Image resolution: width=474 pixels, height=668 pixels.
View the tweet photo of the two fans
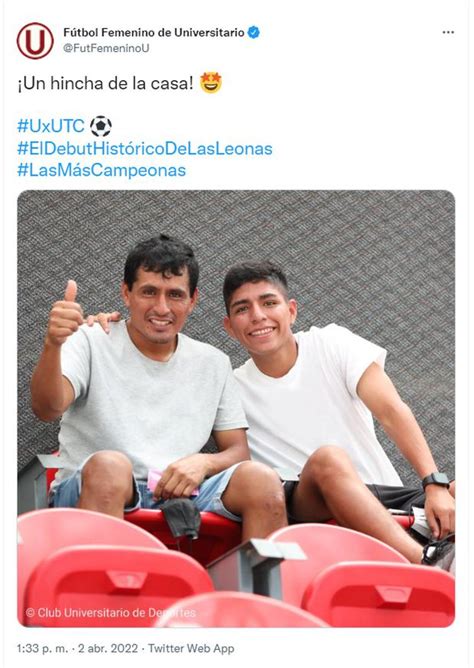[x=236, y=409]
